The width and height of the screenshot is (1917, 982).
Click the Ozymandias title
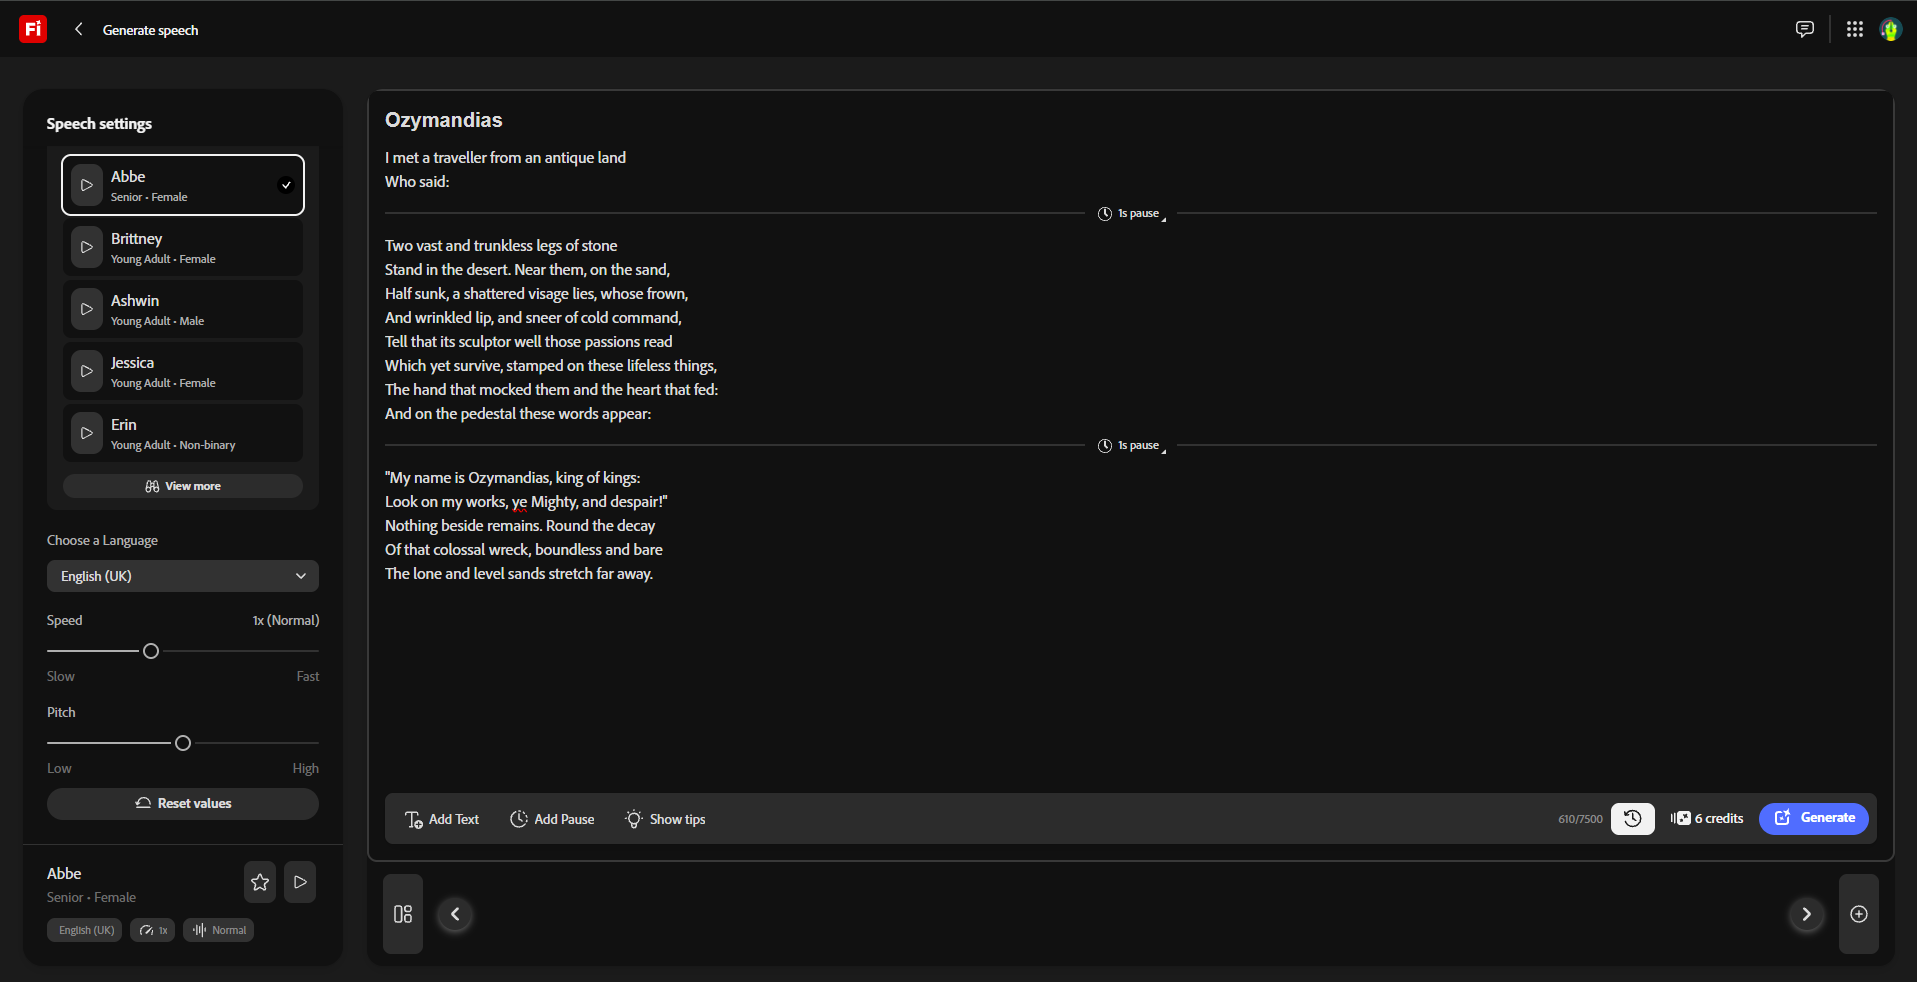coord(444,120)
